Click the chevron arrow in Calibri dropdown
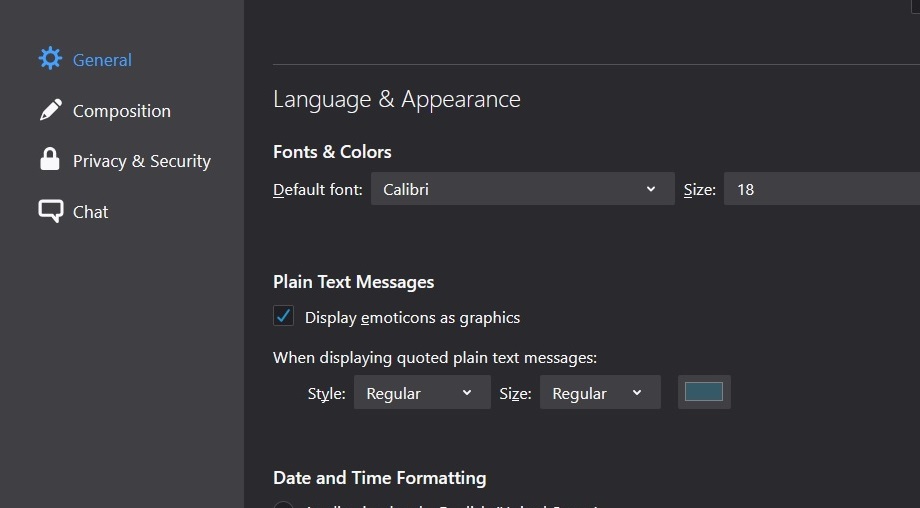 [x=651, y=189]
